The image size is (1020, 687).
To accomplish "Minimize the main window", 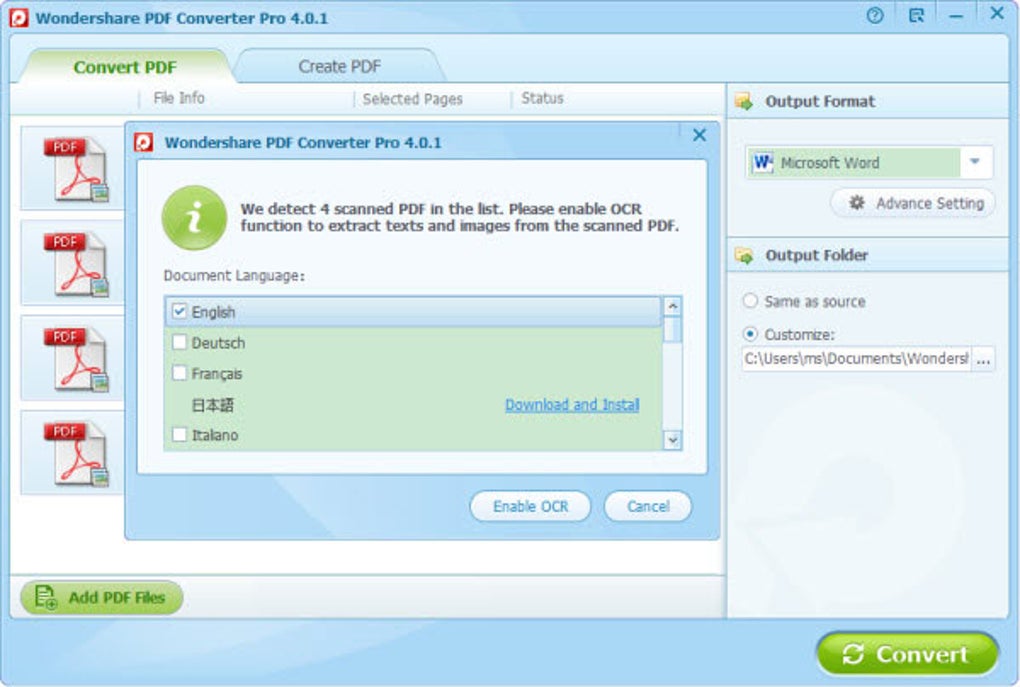I will tap(956, 16).
